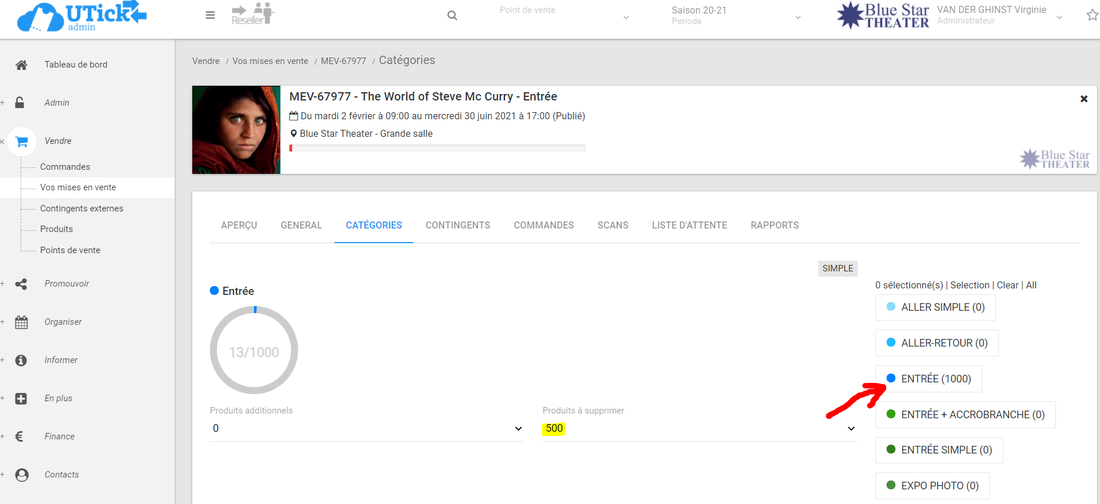Toggle the ALLER SIMPLE (0) category
The image size is (1100, 504).
pos(935,308)
